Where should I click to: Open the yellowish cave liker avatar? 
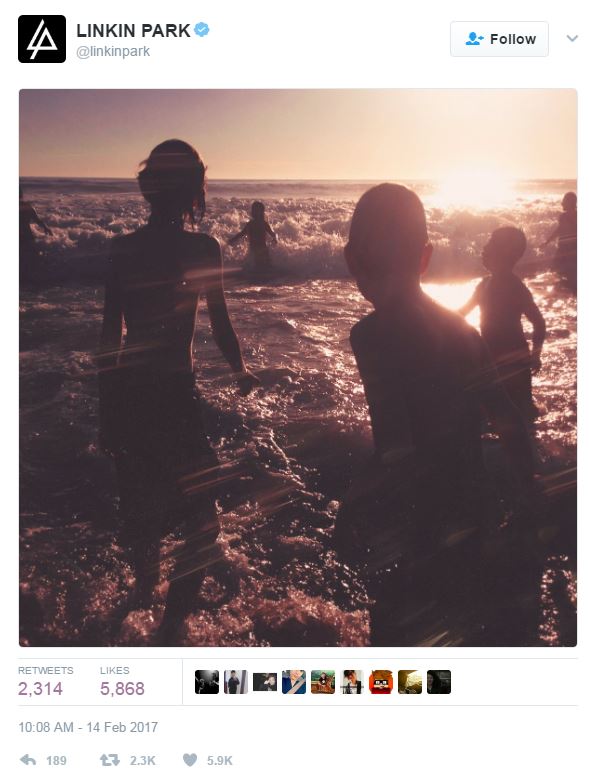click(410, 682)
